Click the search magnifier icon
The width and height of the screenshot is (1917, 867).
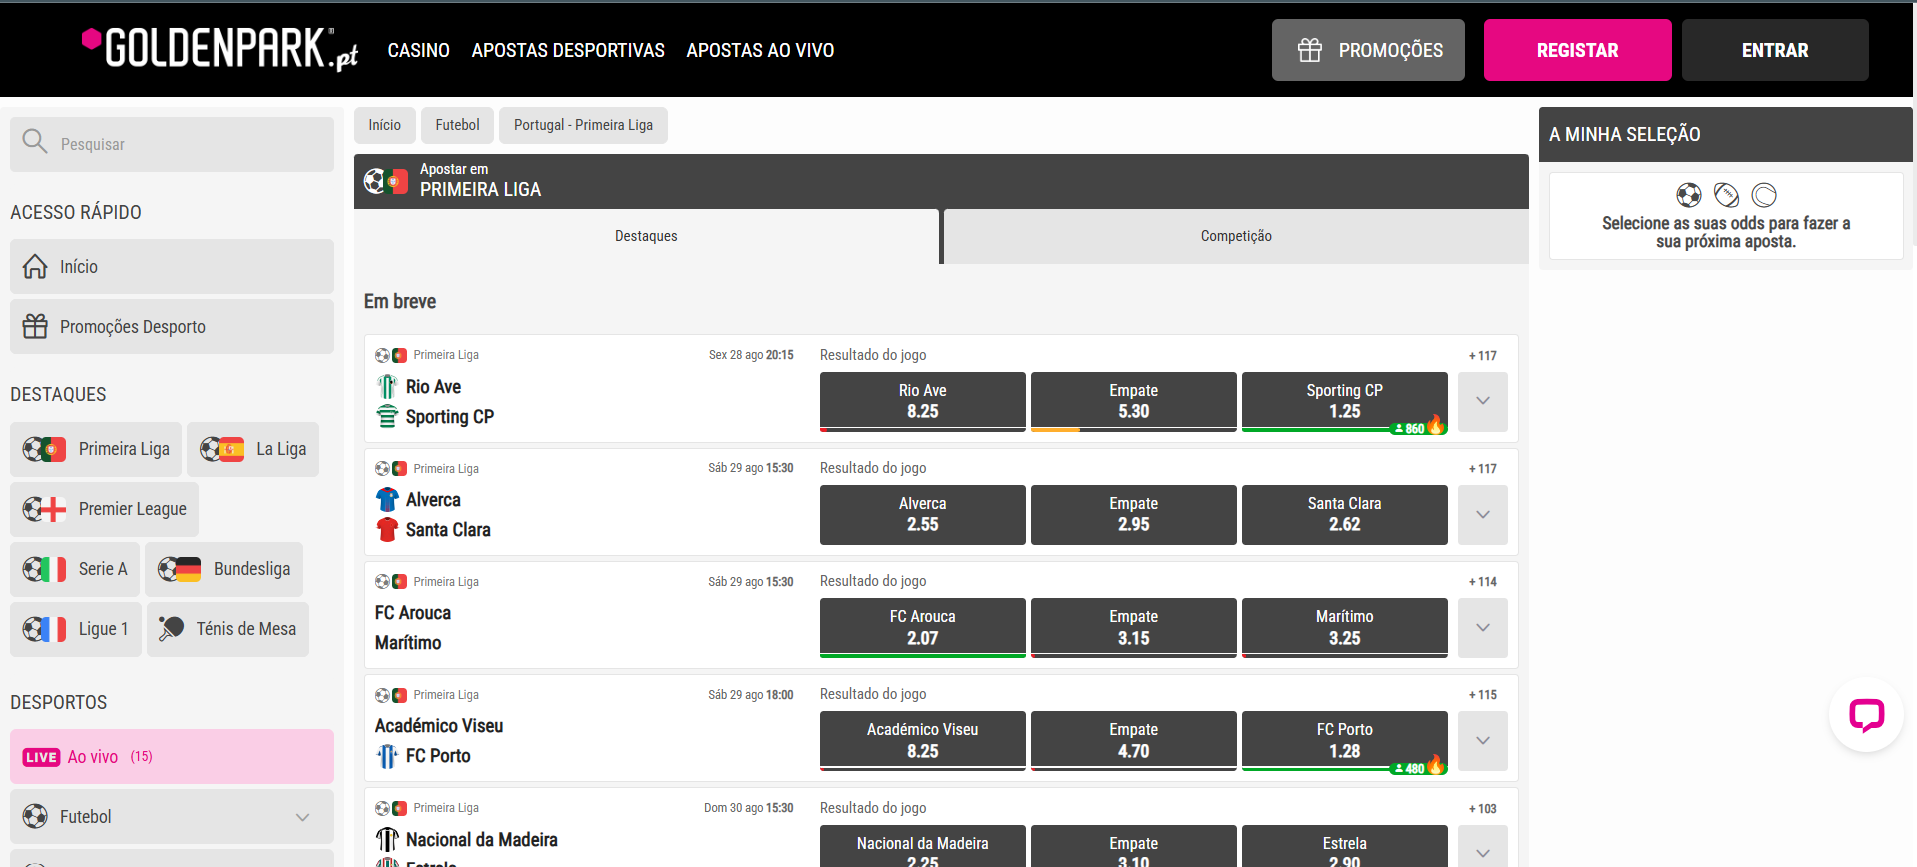click(x=35, y=142)
